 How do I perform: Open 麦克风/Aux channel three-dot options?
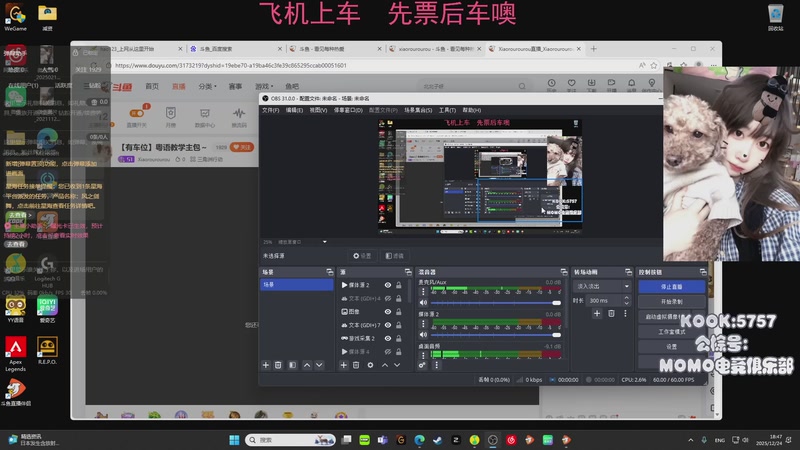[422, 292]
